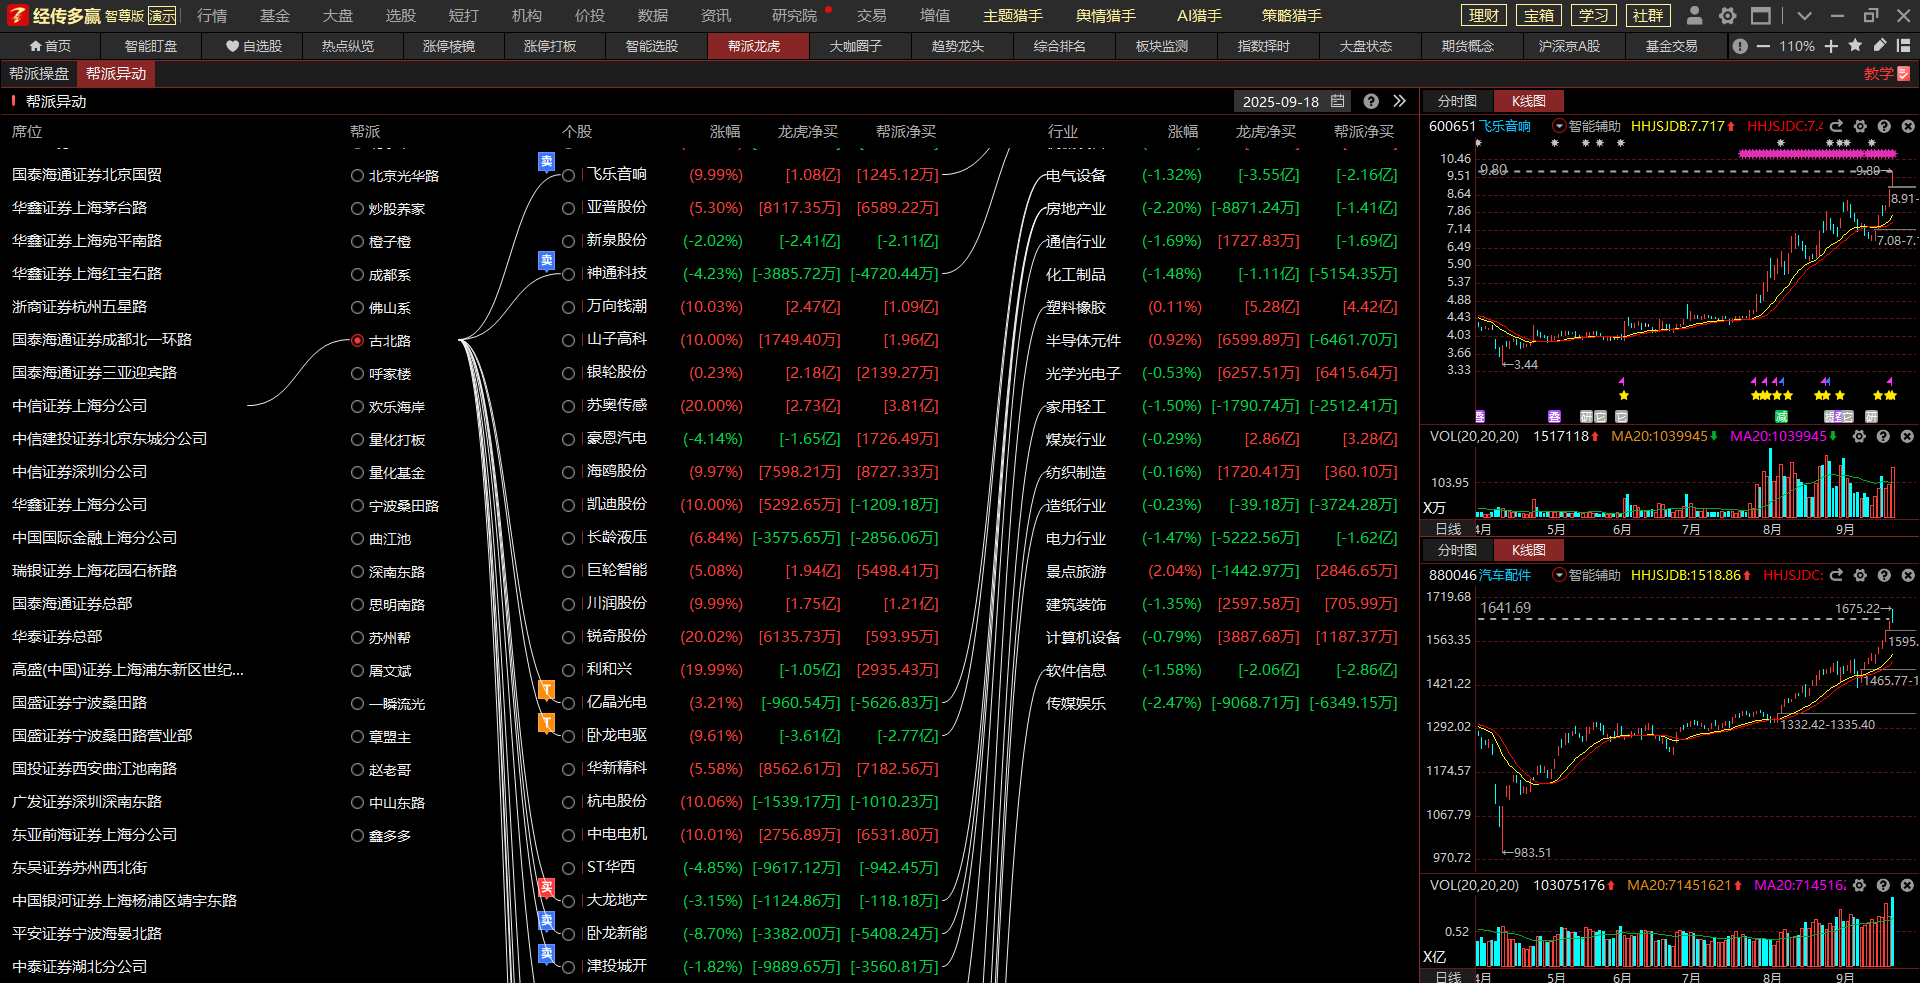Sort by 帮派净买 column in stock list
Screen dimensions: 1920x983
point(905,131)
